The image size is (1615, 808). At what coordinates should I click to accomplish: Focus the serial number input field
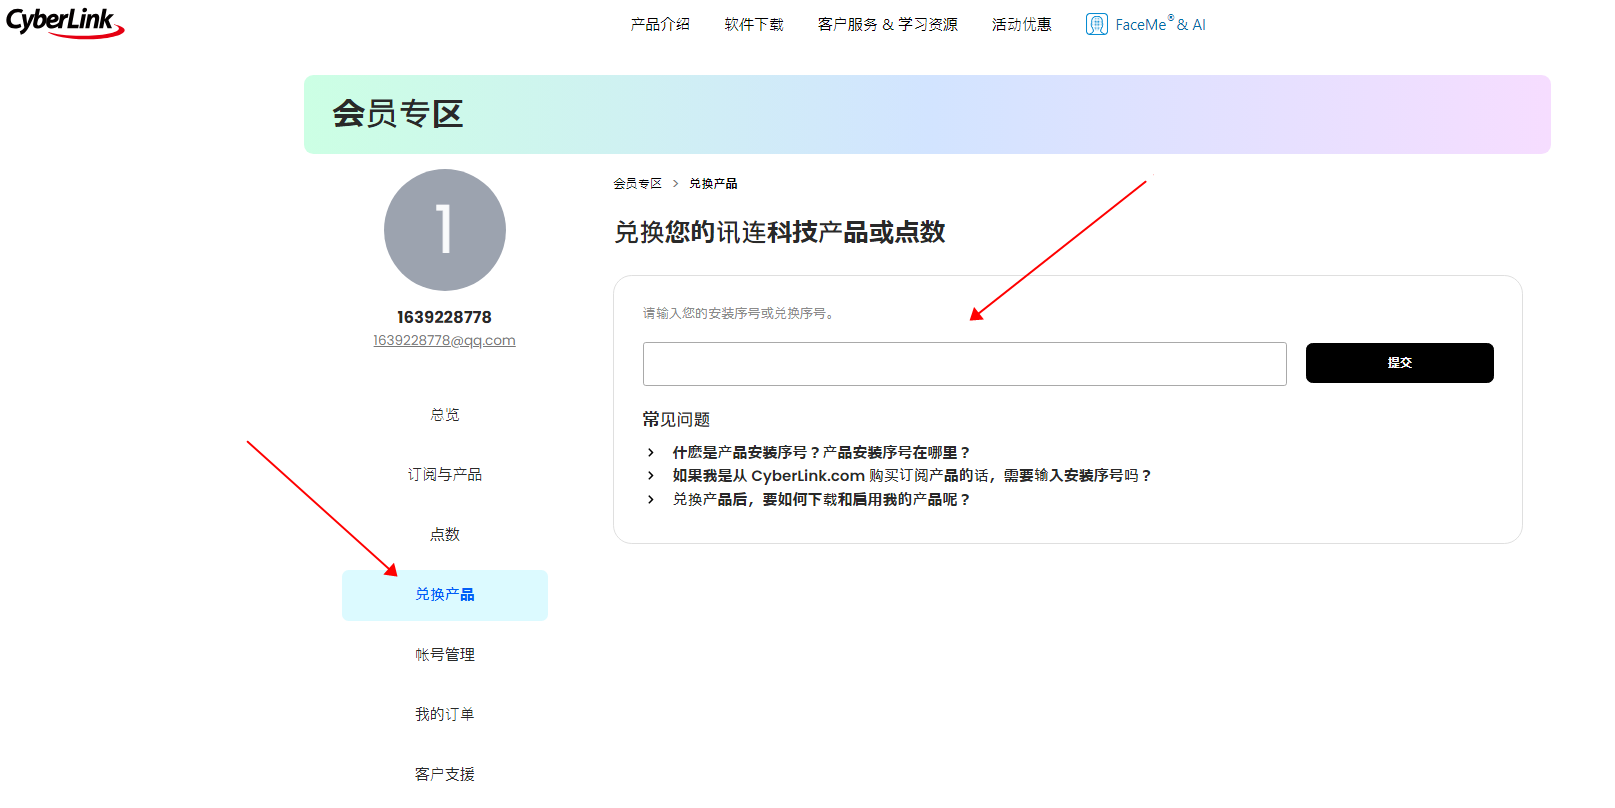click(964, 364)
